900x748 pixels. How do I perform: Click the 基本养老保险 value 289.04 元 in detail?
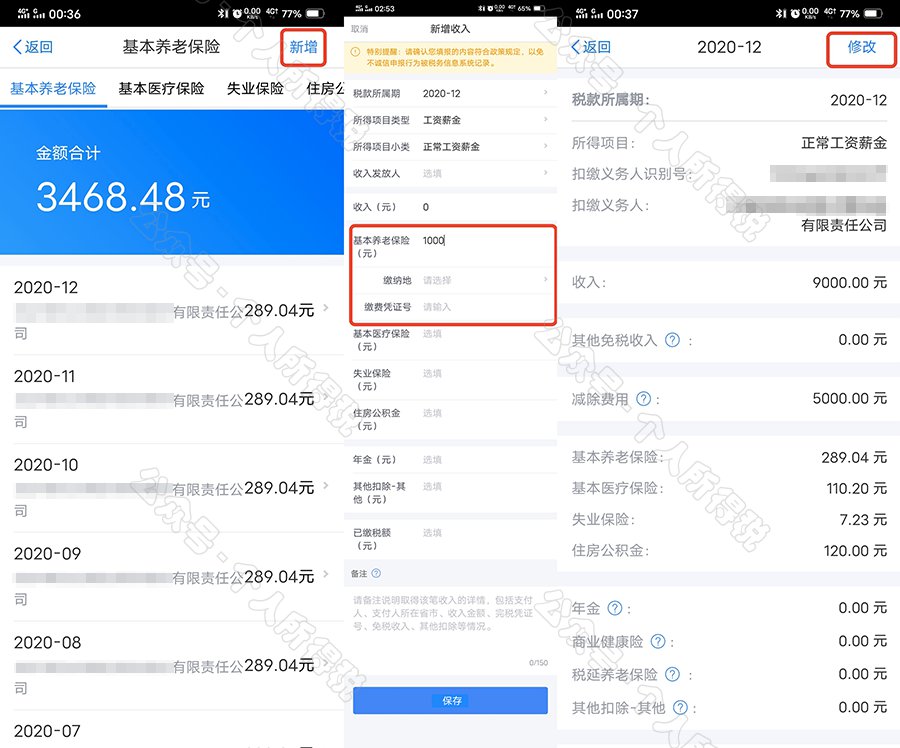854,458
